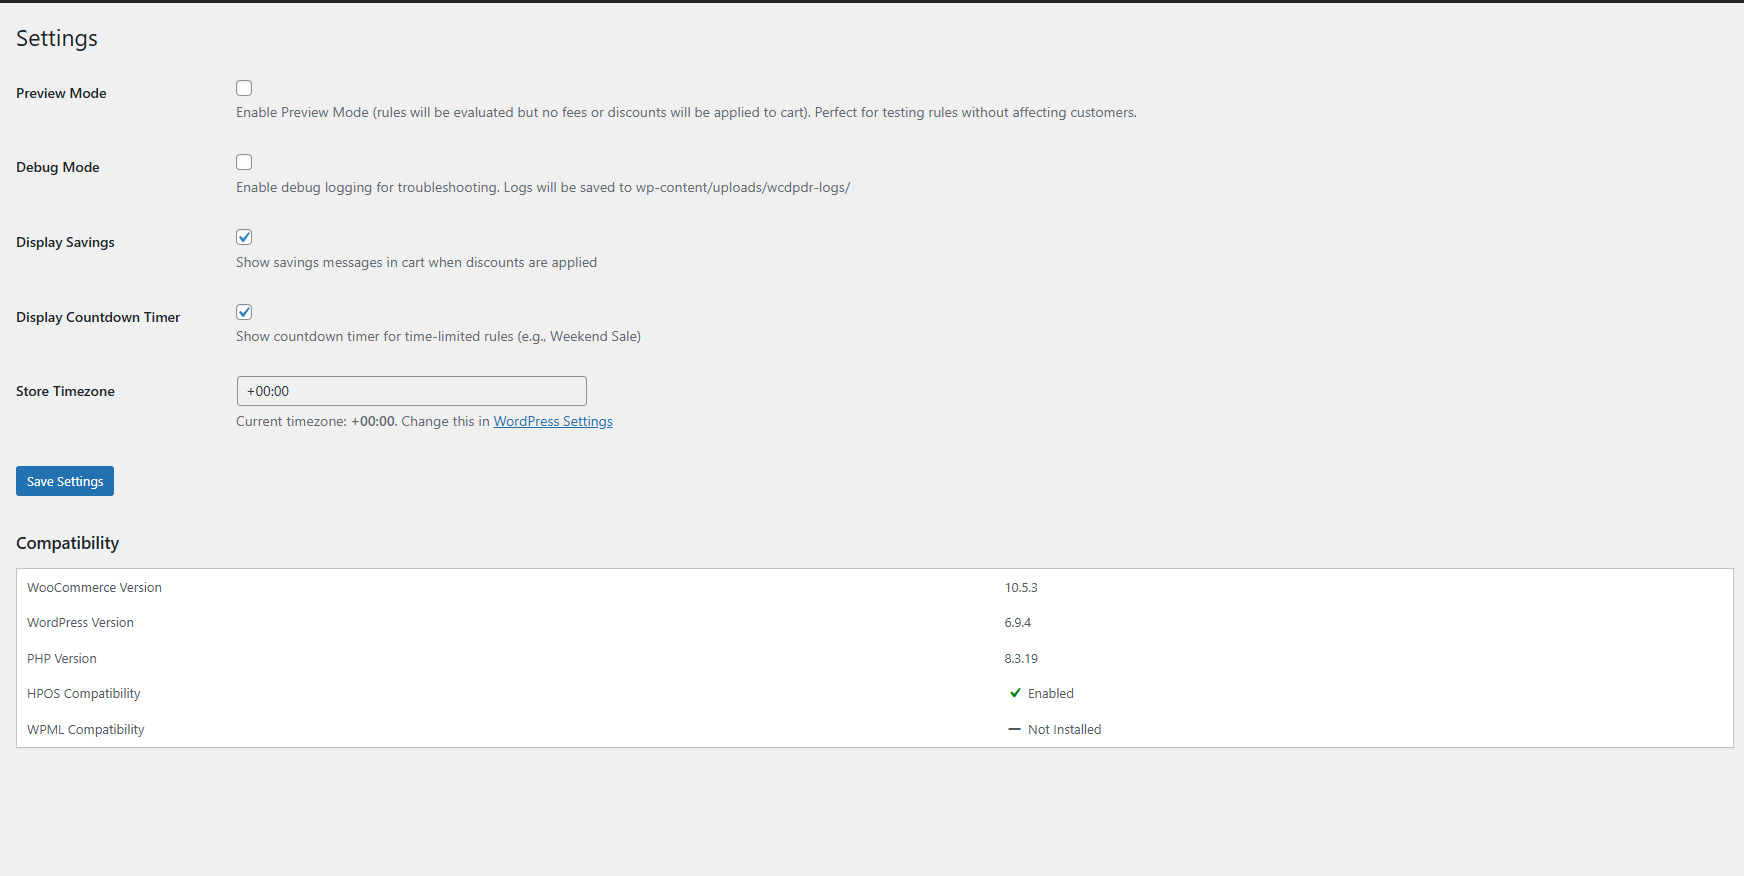Click the Save Settings button
Viewport: 1744px width, 876px height.
pyautogui.click(x=64, y=481)
